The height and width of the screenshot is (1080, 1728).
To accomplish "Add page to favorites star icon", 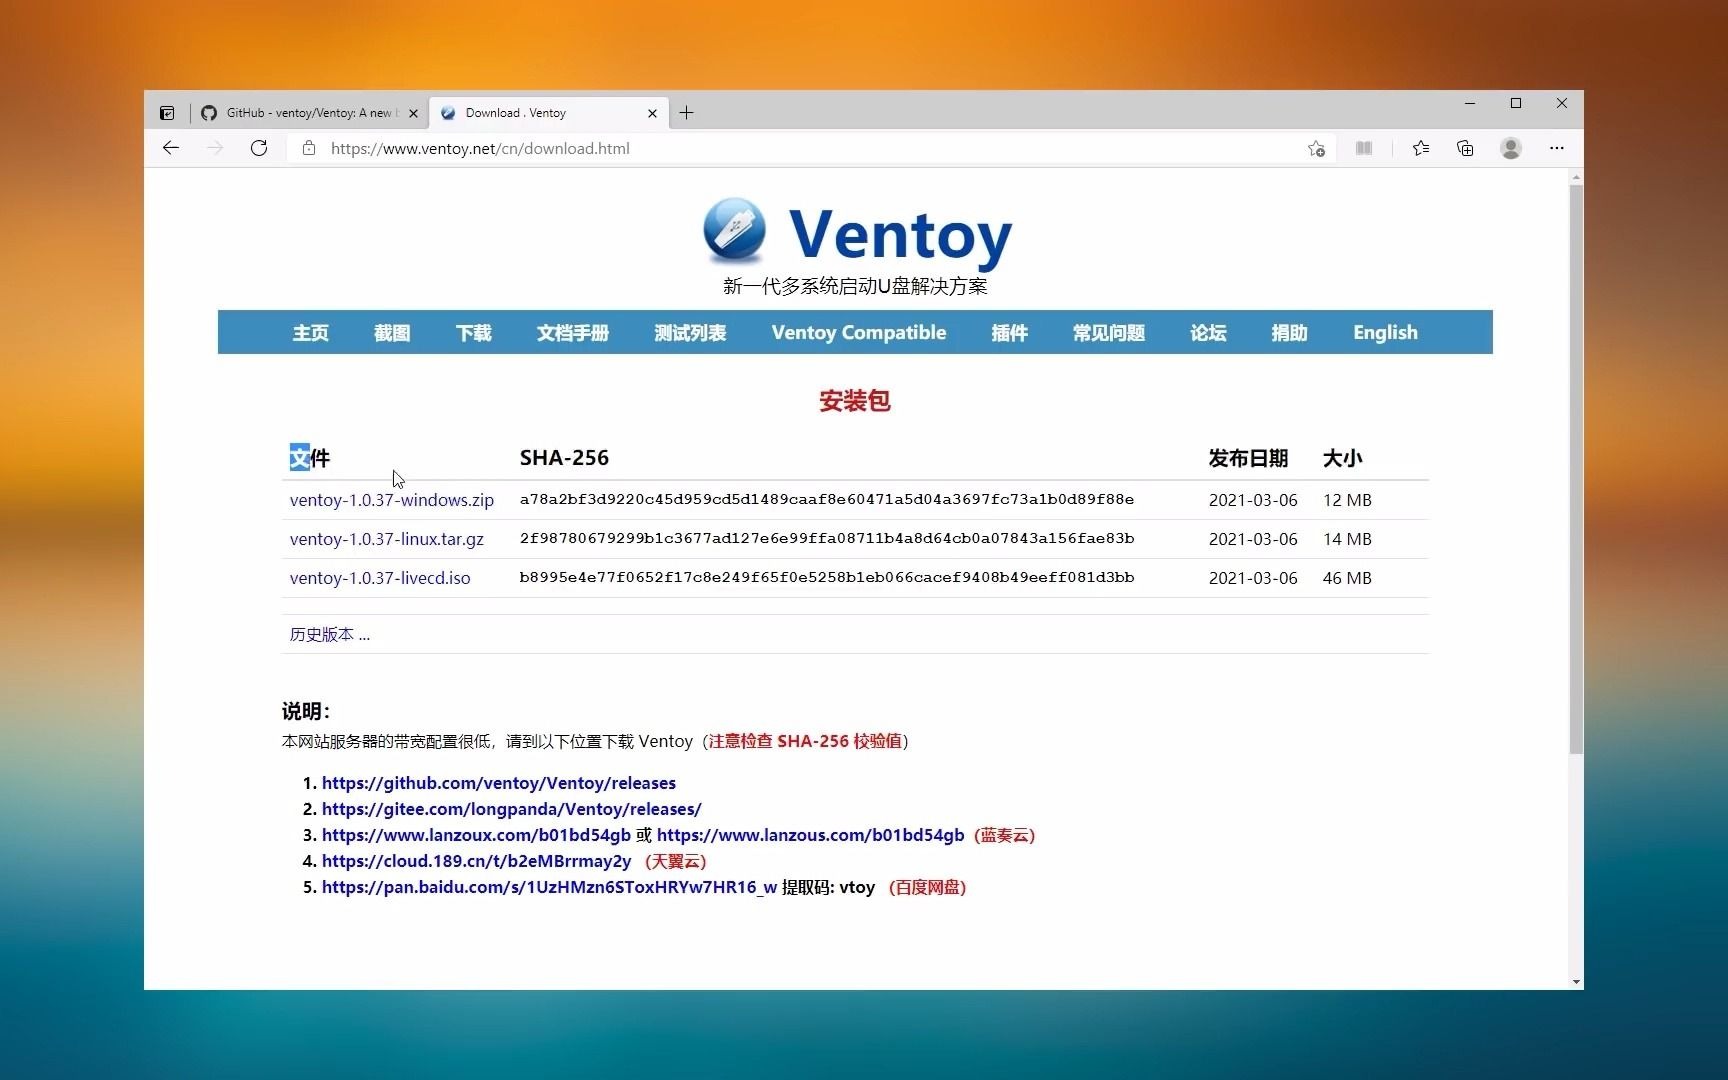I will pos(1316,148).
